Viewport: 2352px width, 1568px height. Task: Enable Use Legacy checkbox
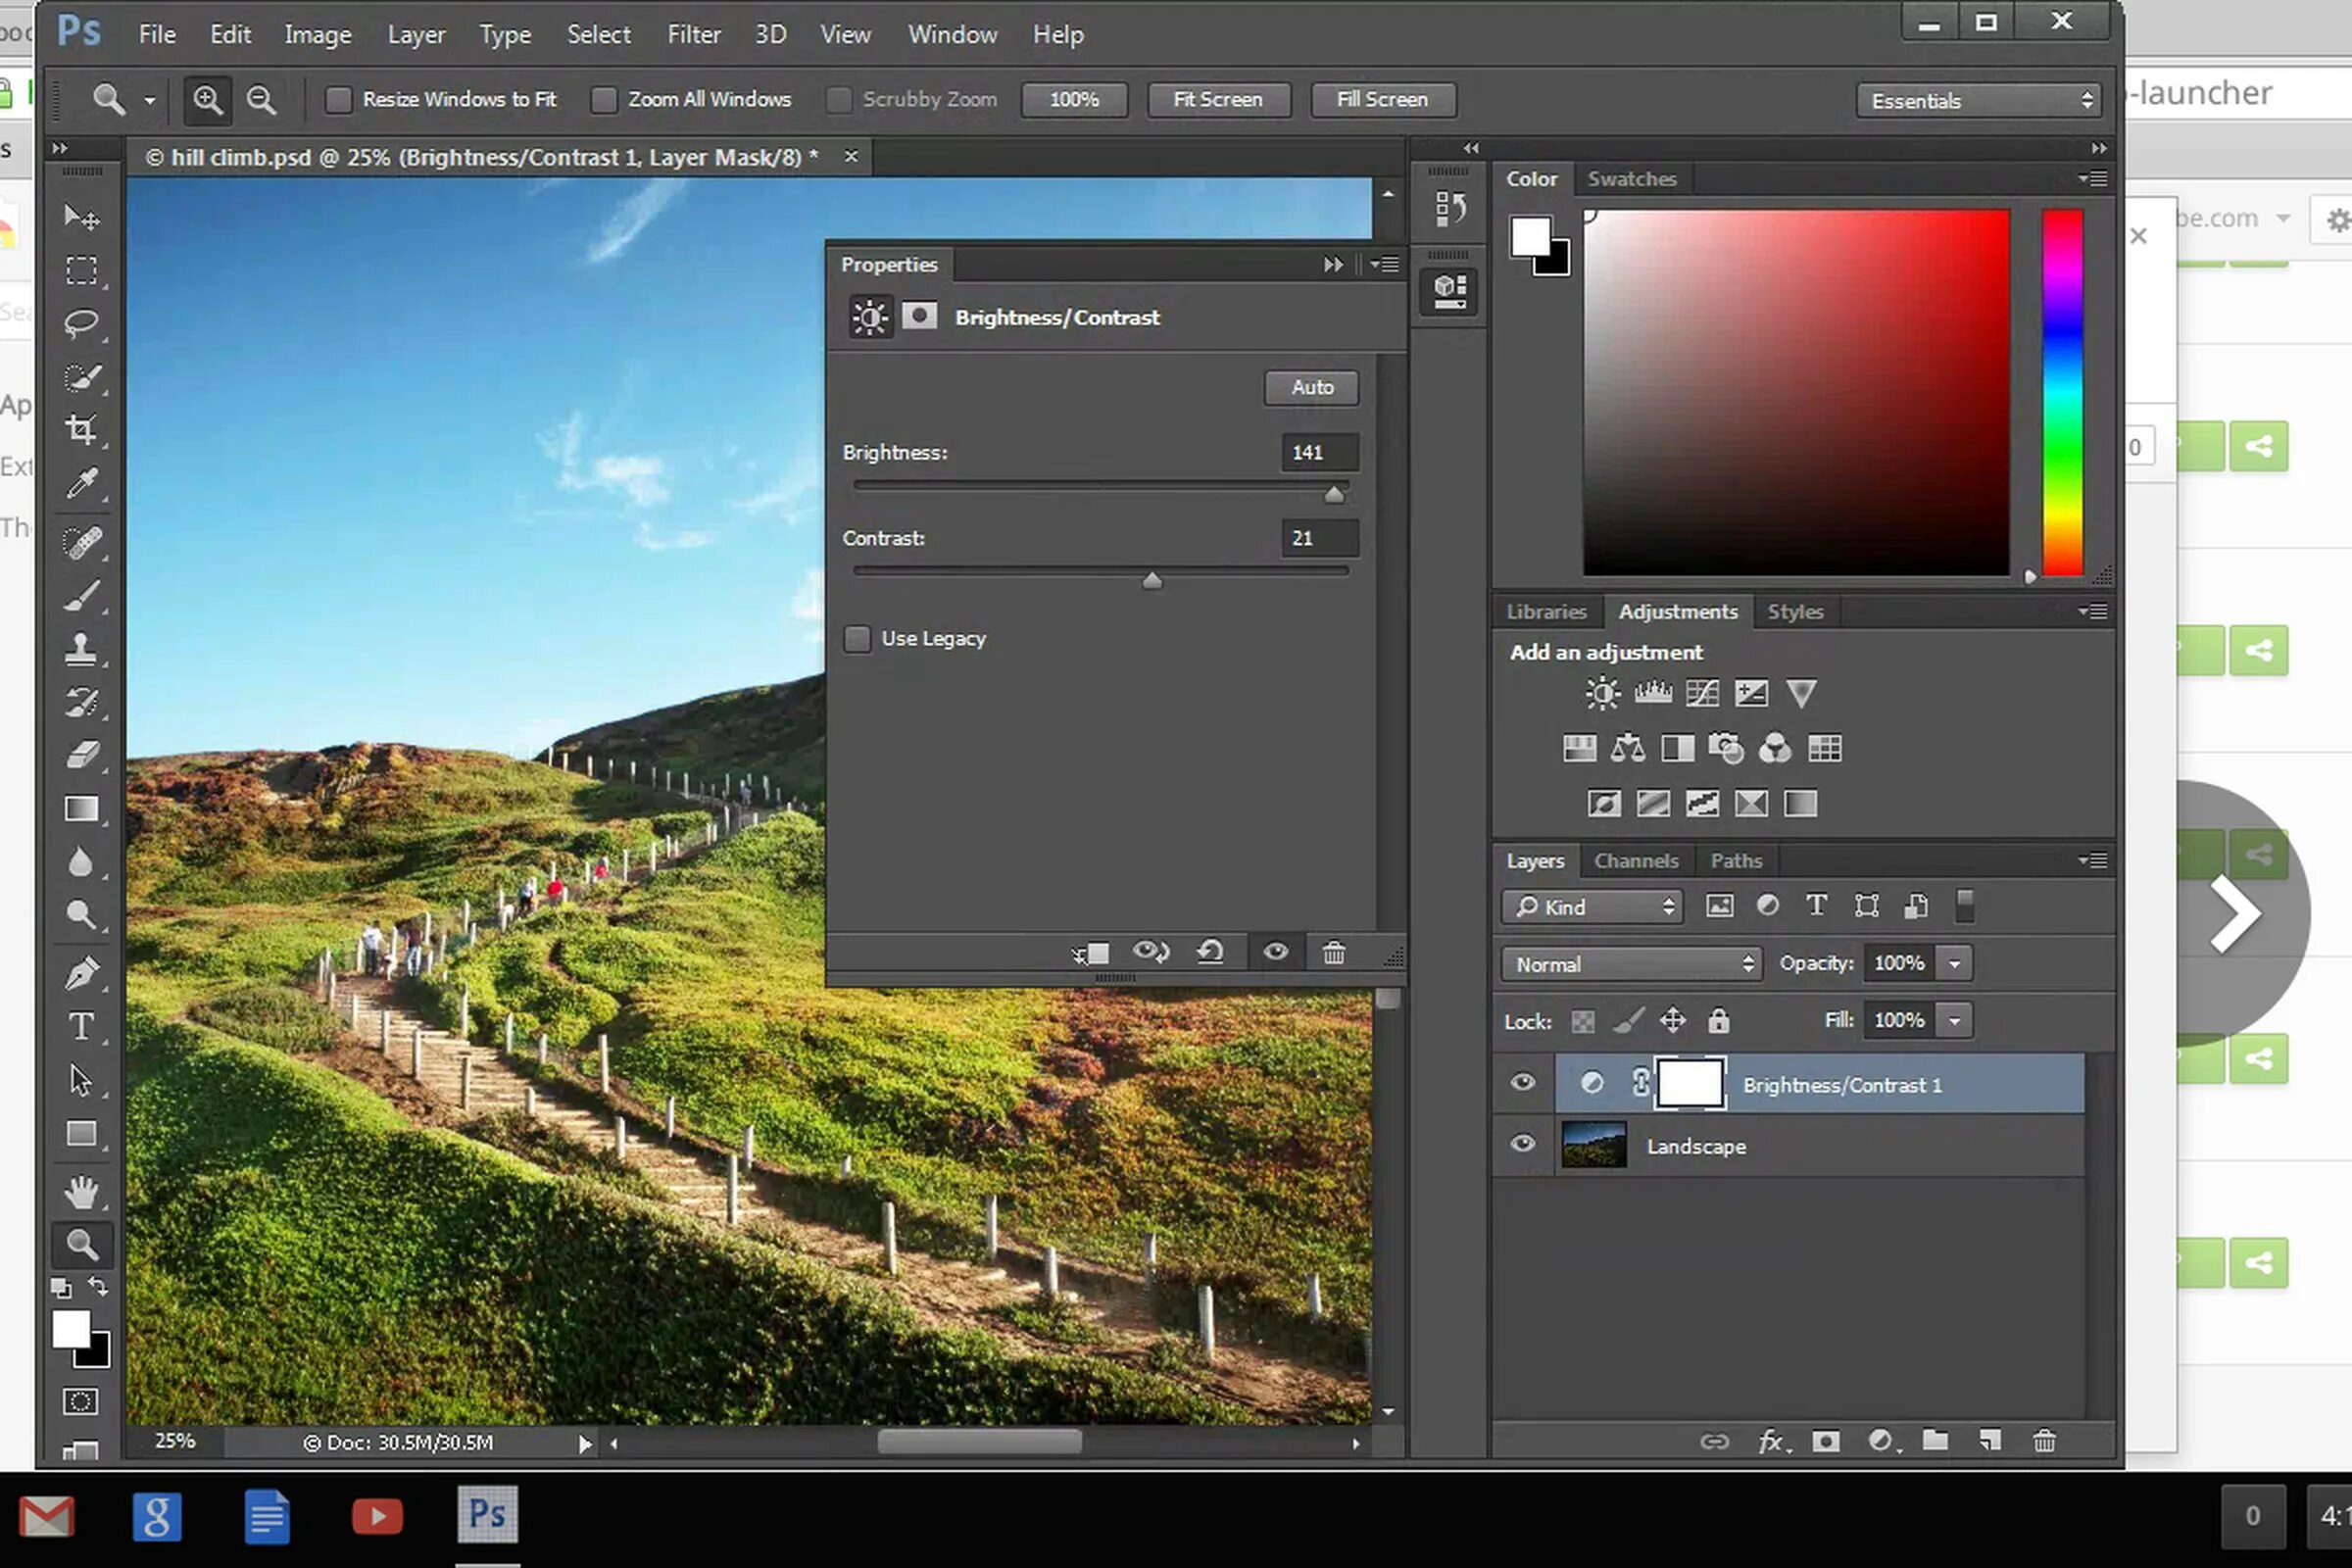coord(857,639)
